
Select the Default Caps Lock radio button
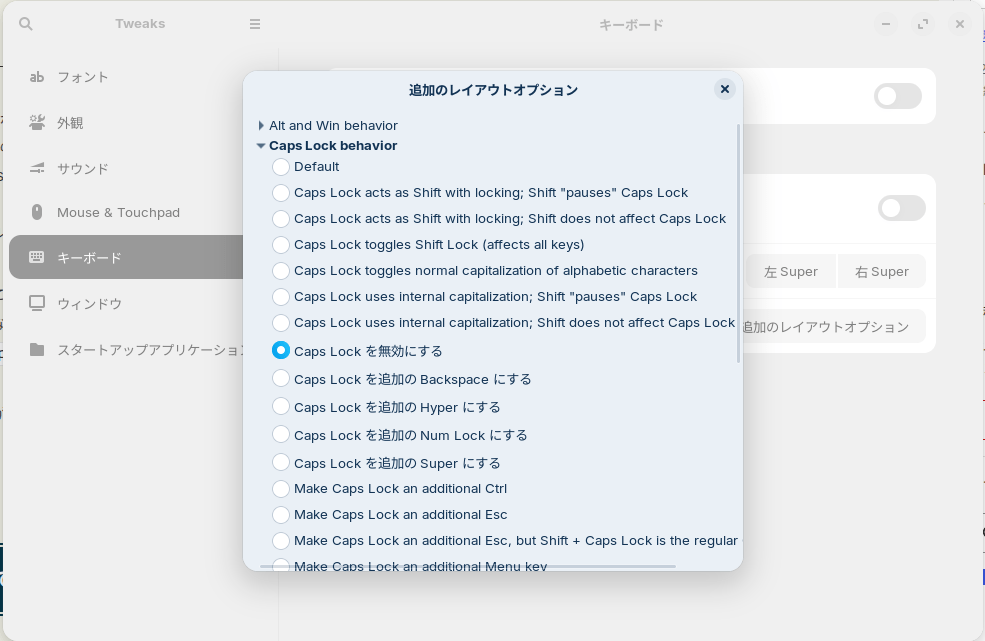(281, 167)
